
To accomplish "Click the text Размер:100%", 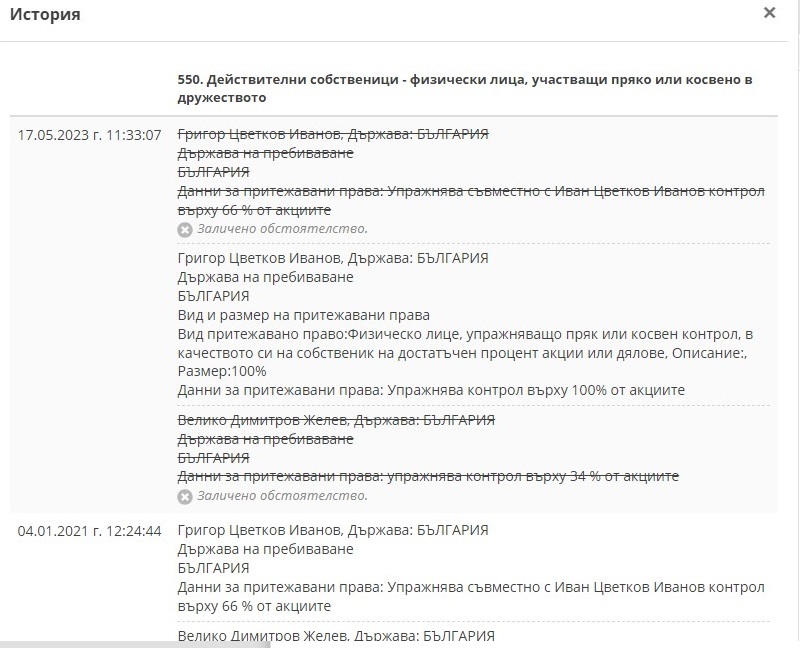I will pos(222,371).
